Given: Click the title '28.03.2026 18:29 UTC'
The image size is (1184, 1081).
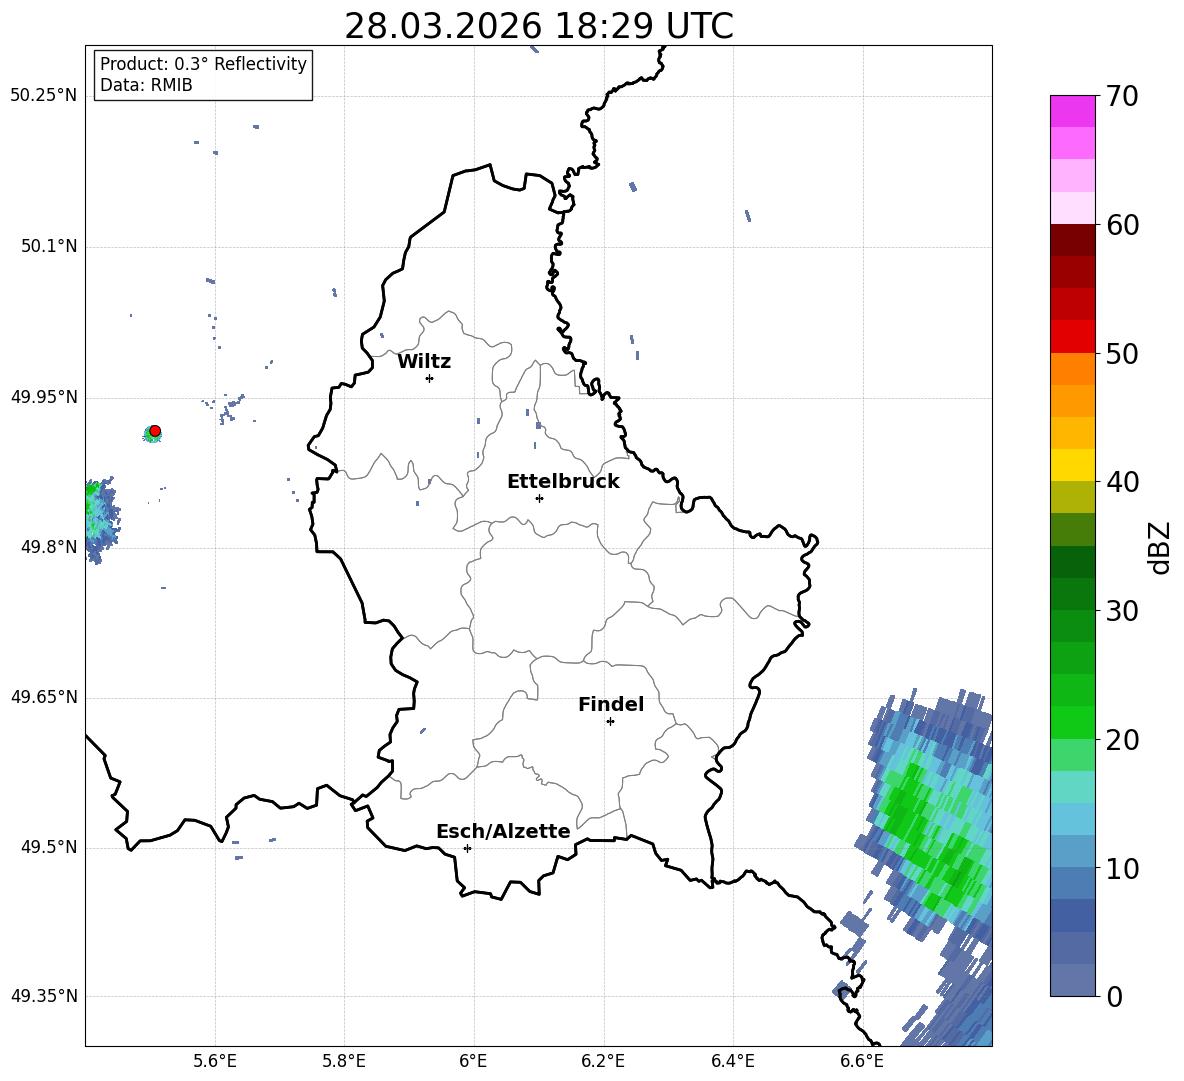Looking at the screenshot, I should tap(538, 26).
